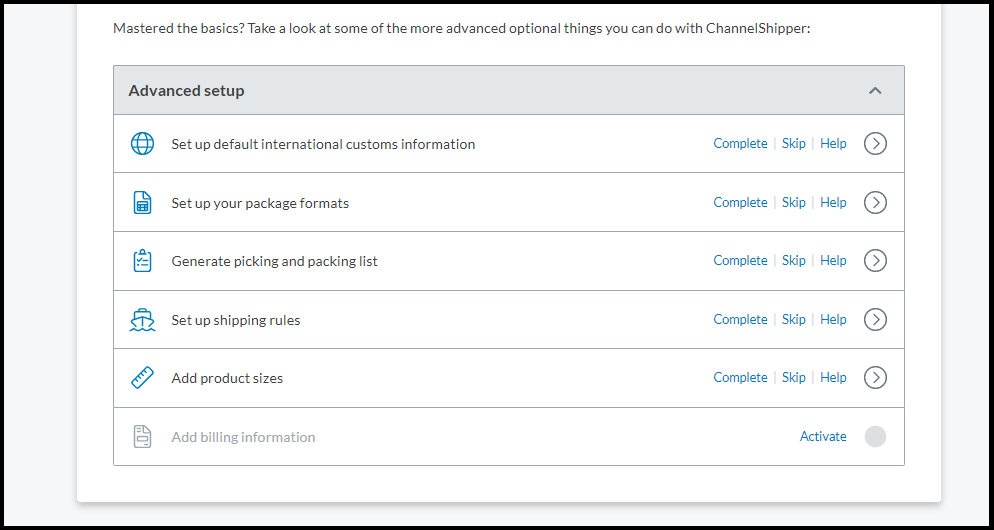Screen dimensions: 994x530
Task: Click the greyed billing information document icon
Action: (143, 437)
